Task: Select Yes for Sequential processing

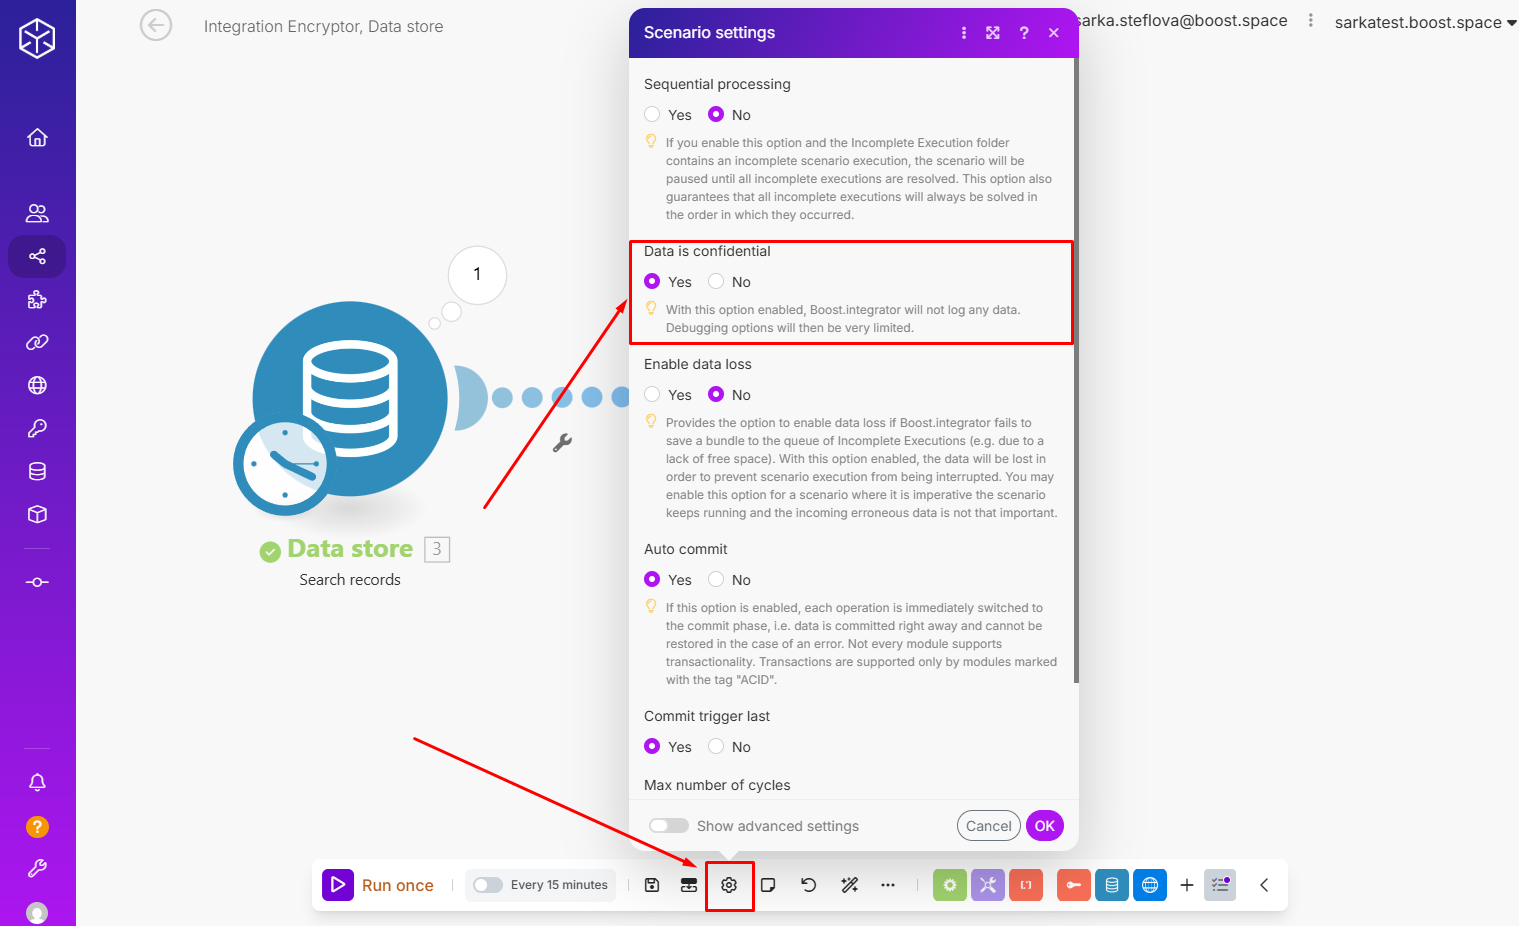Action: coord(652,115)
